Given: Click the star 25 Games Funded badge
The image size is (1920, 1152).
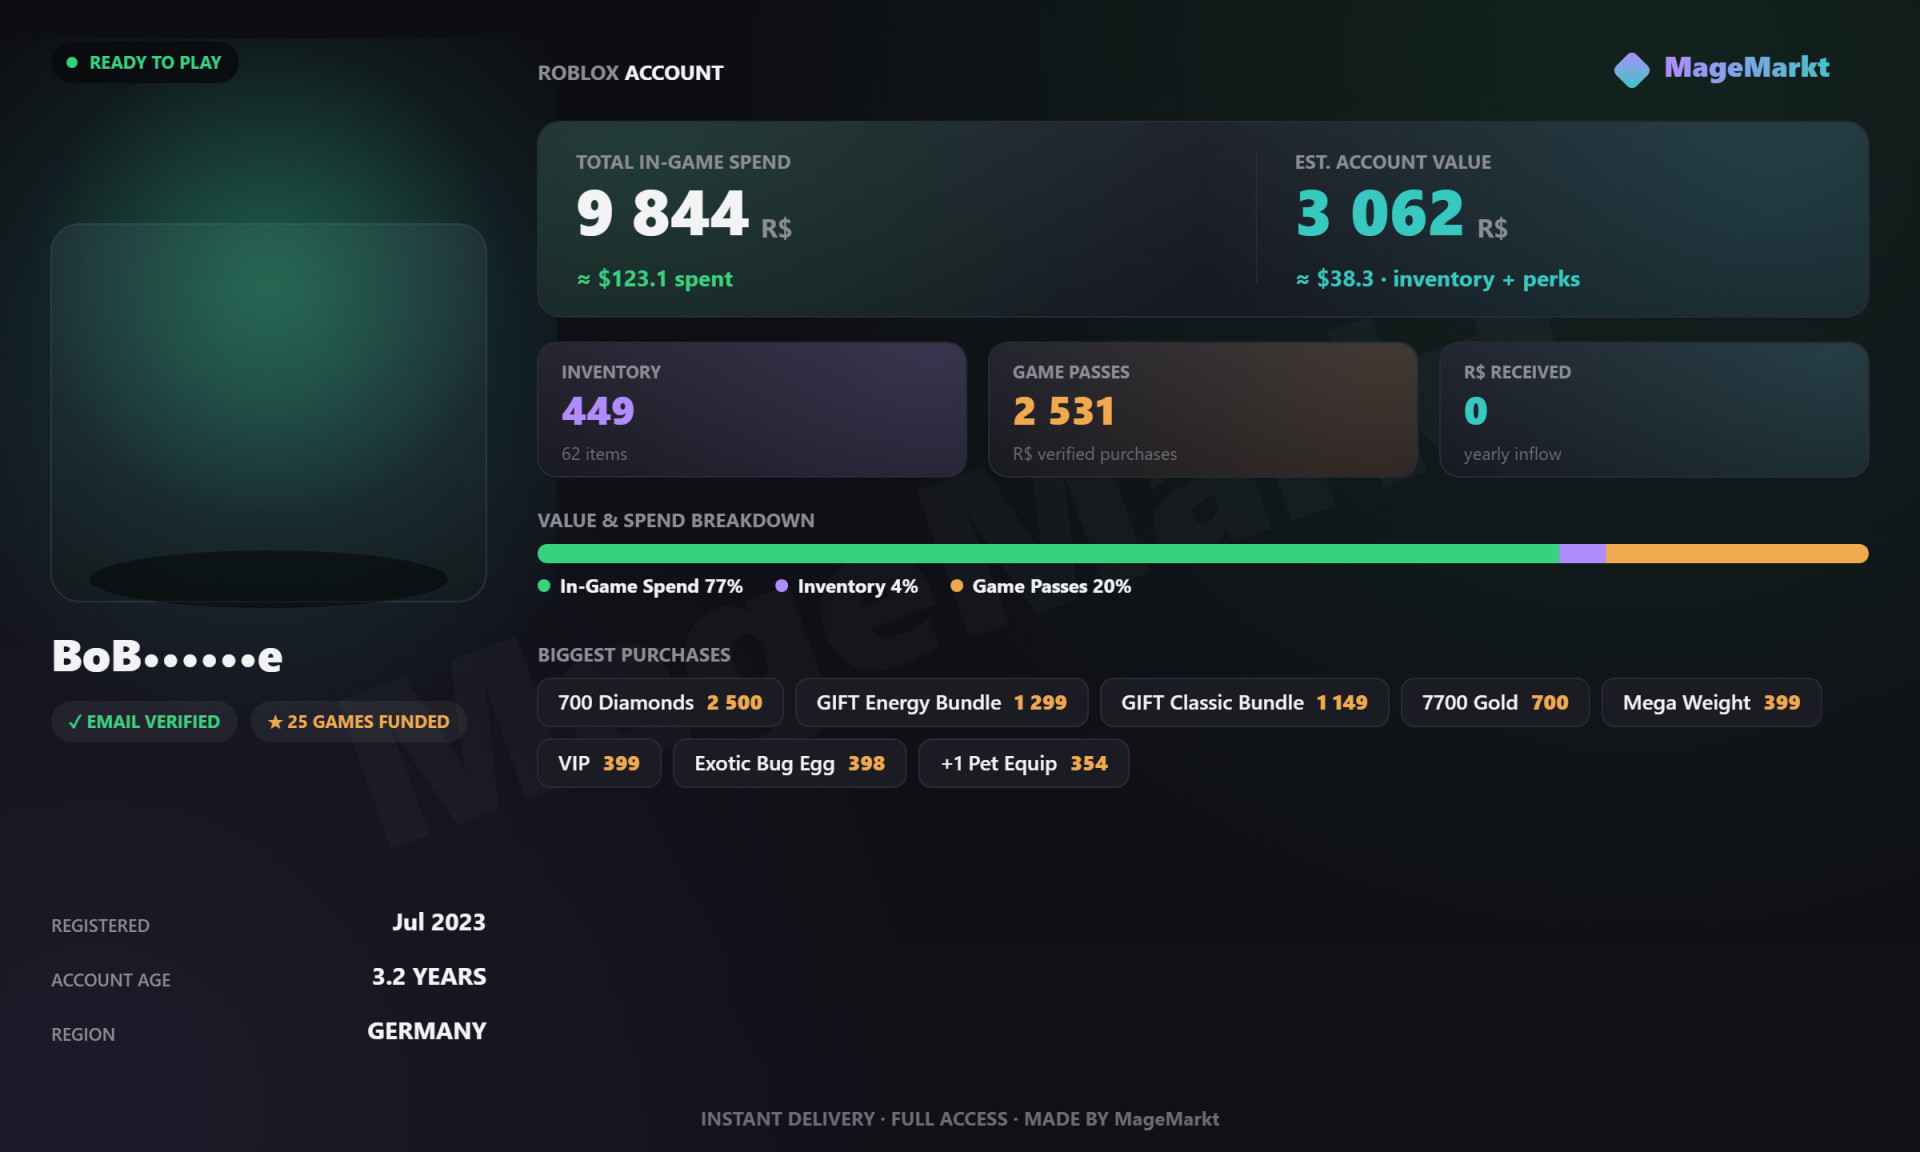Looking at the screenshot, I should pos(359,721).
